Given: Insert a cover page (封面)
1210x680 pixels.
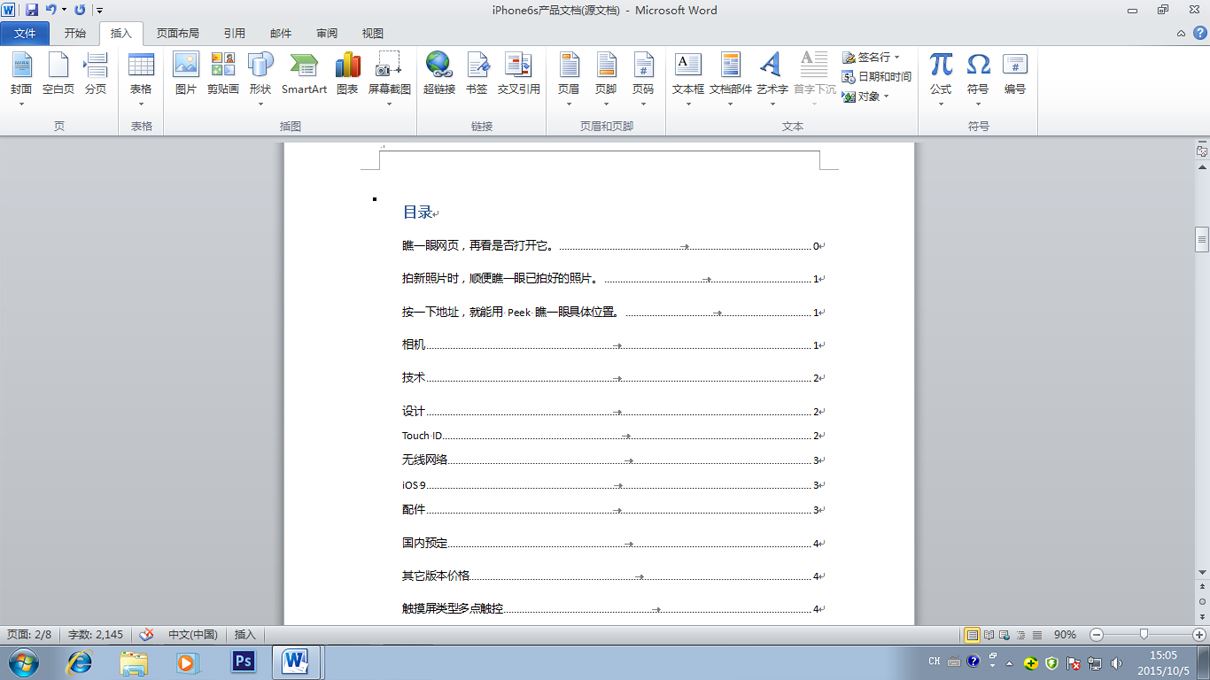Looking at the screenshot, I should (21, 78).
